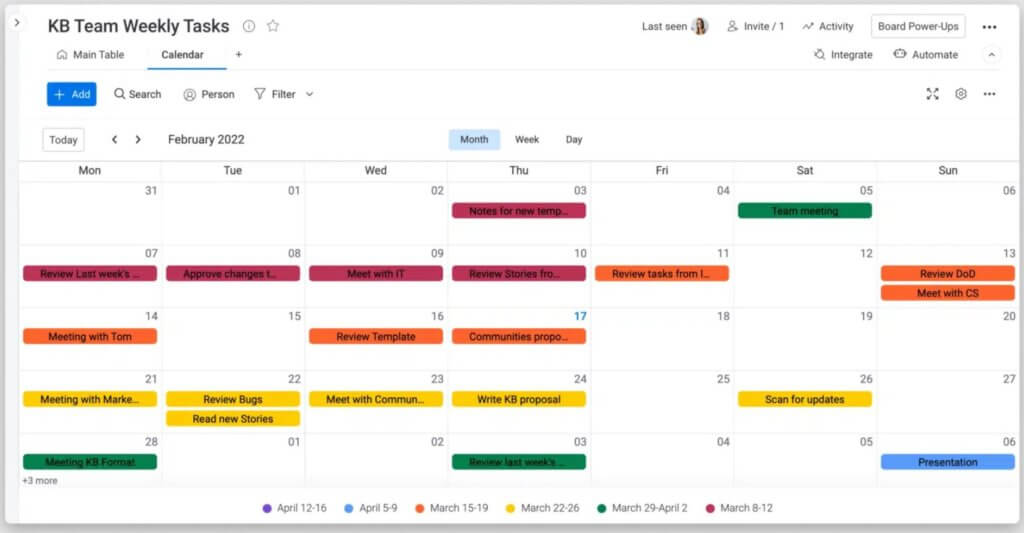Go to the previous month
This screenshot has height=533, width=1024.
[x=114, y=139]
